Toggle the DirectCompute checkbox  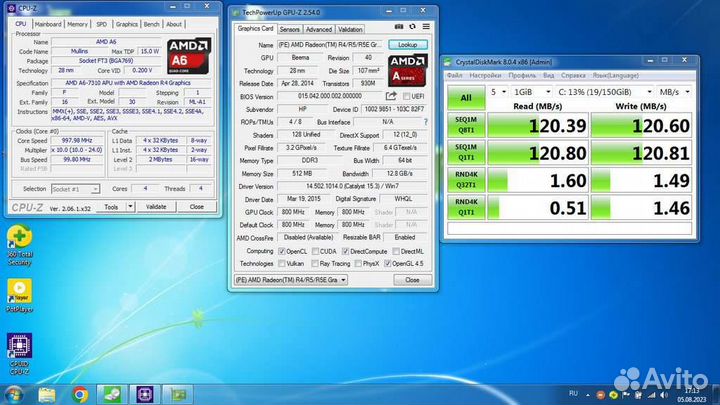(x=346, y=252)
